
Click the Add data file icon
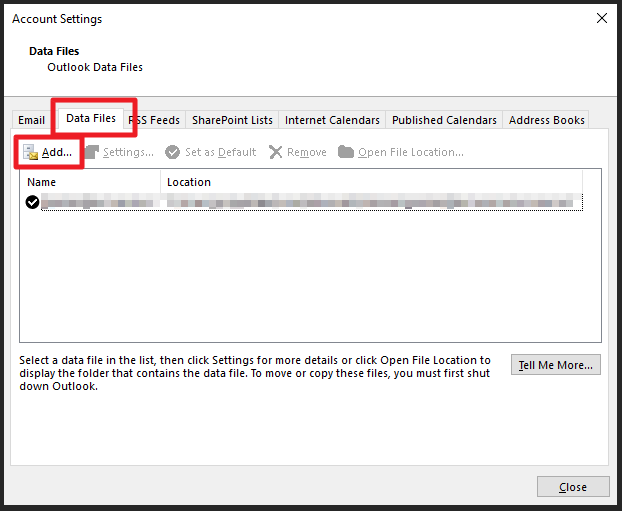pos(30,152)
